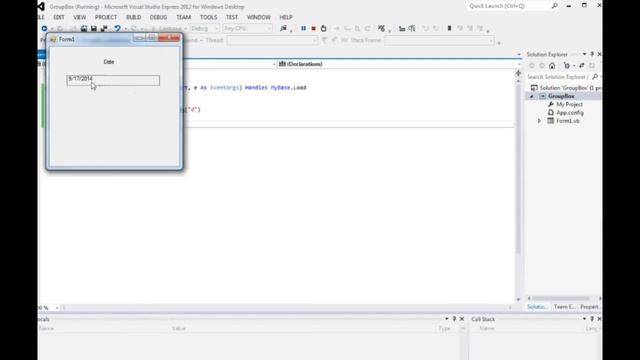Open the VIEW menu
This screenshot has height=360, width=640.
80,17
